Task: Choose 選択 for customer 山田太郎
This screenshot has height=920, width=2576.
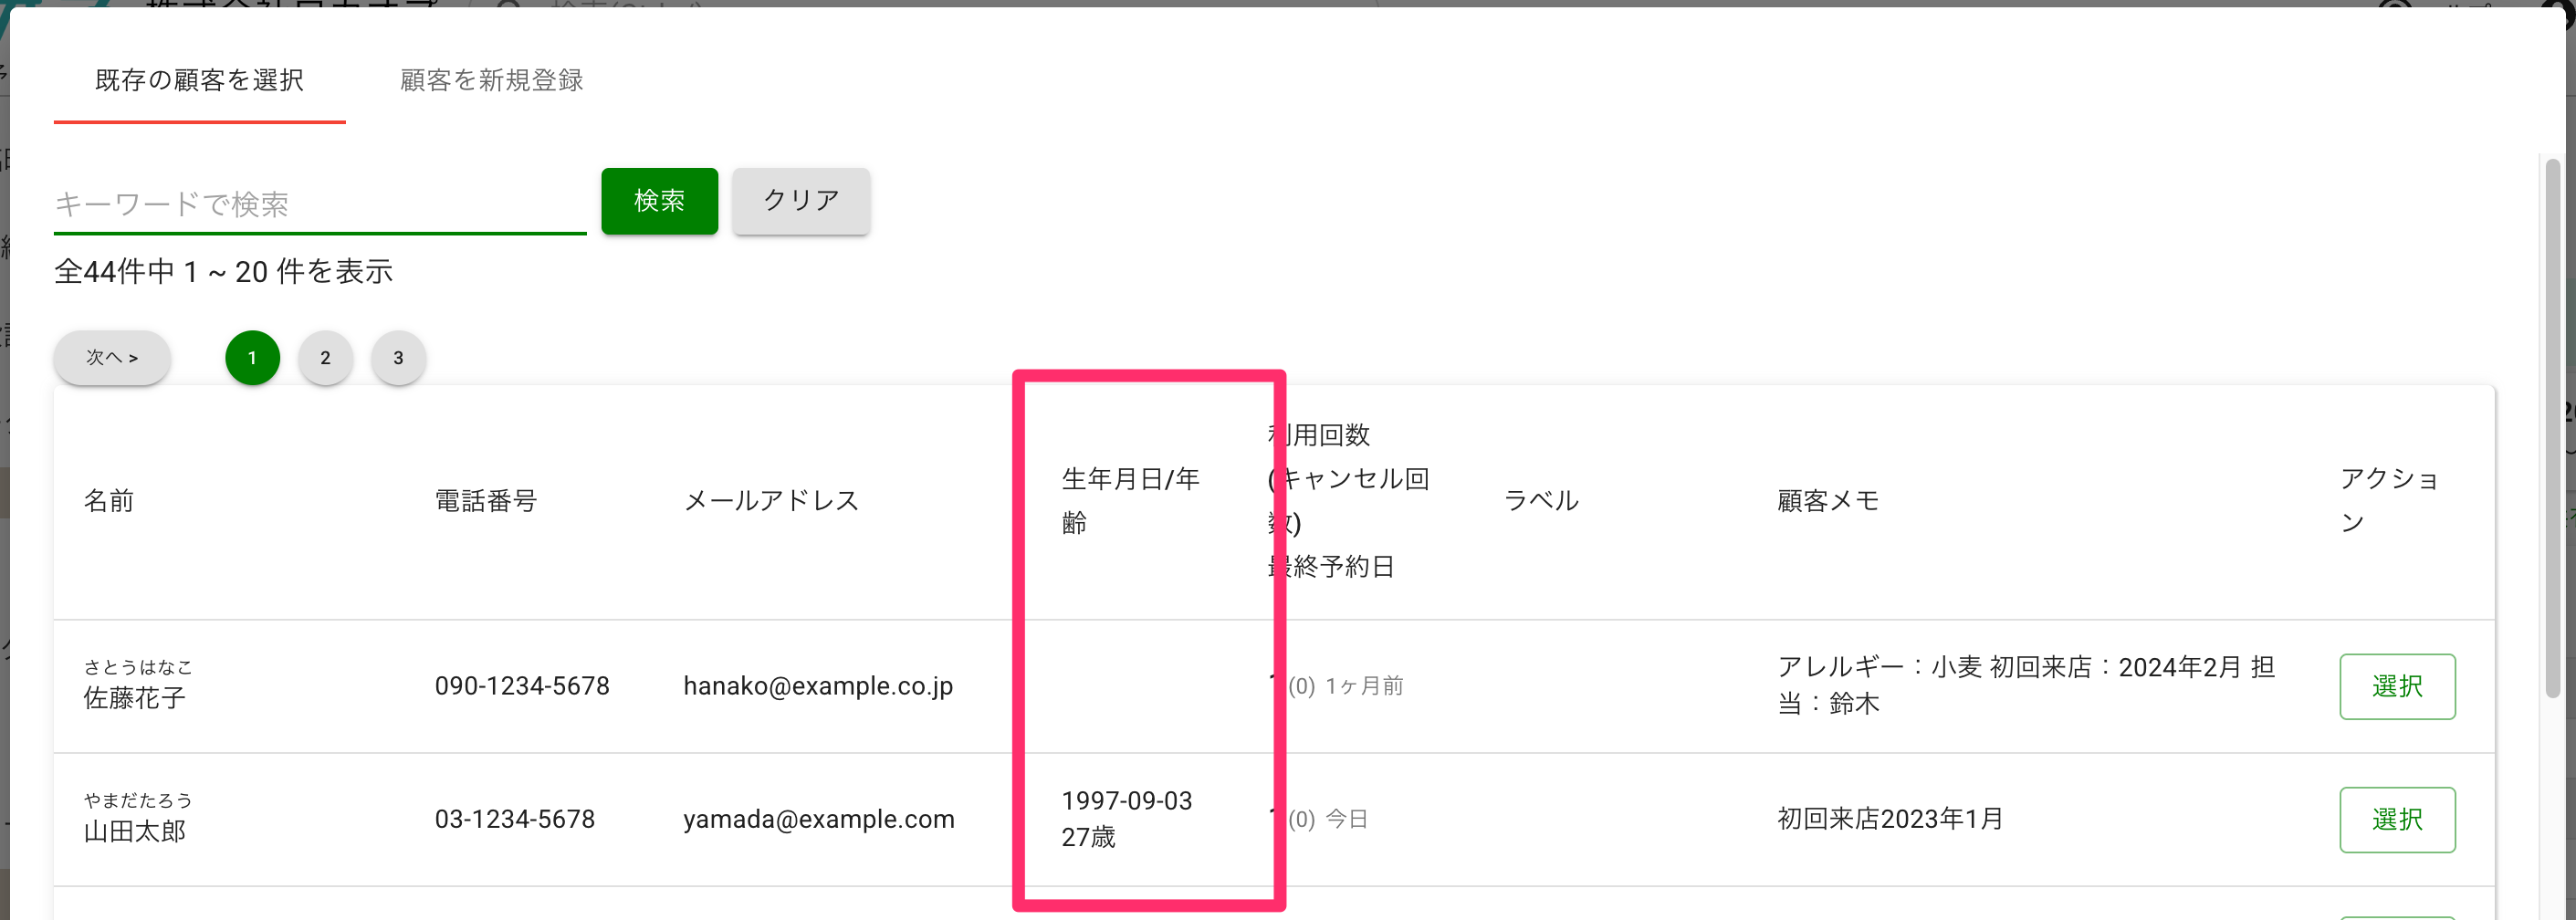Action: click(x=2397, y=820)
